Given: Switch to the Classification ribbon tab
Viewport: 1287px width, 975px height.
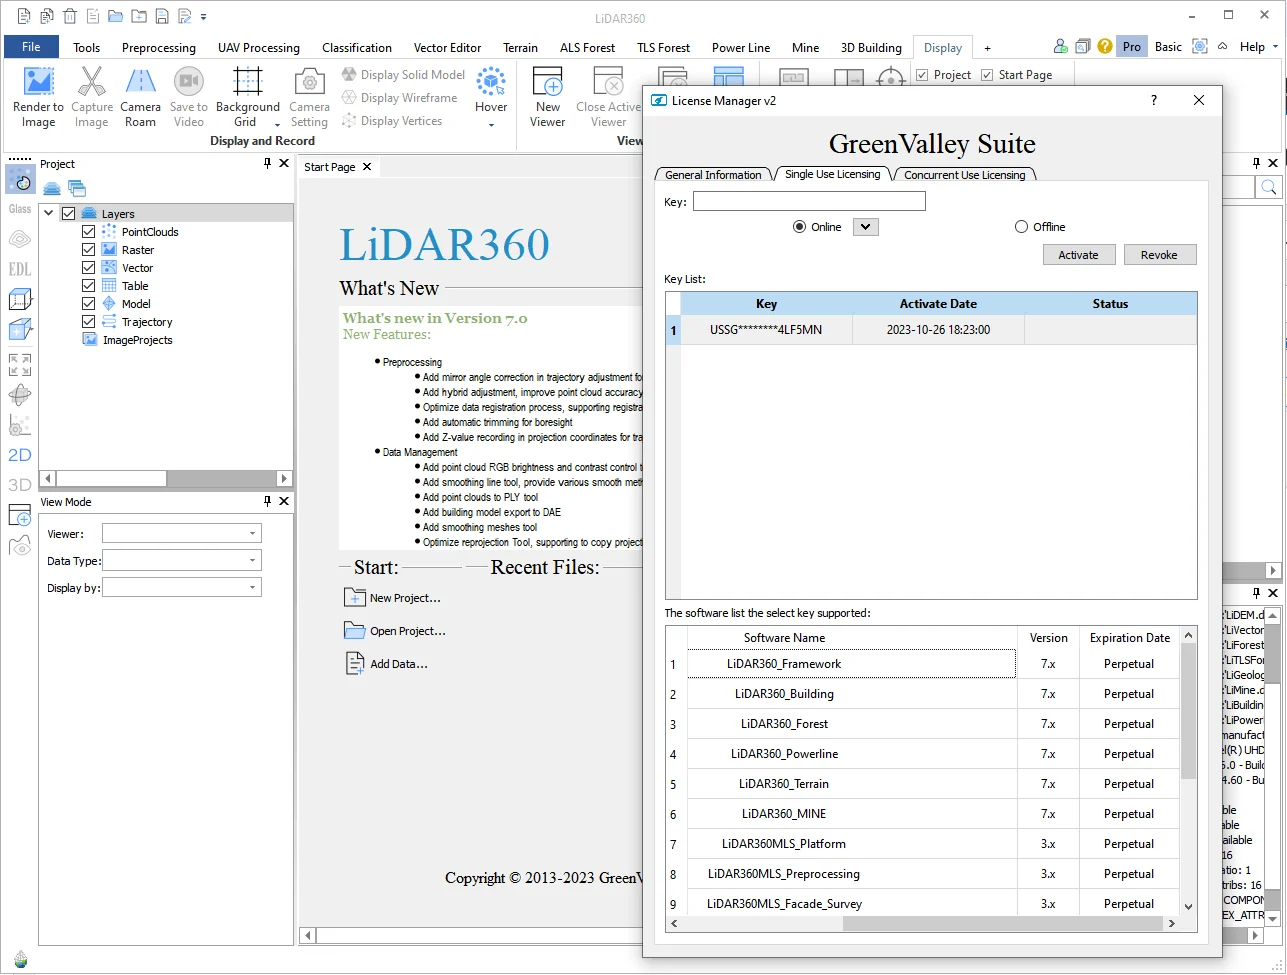Looking at the screenshot, I should 357,47.
